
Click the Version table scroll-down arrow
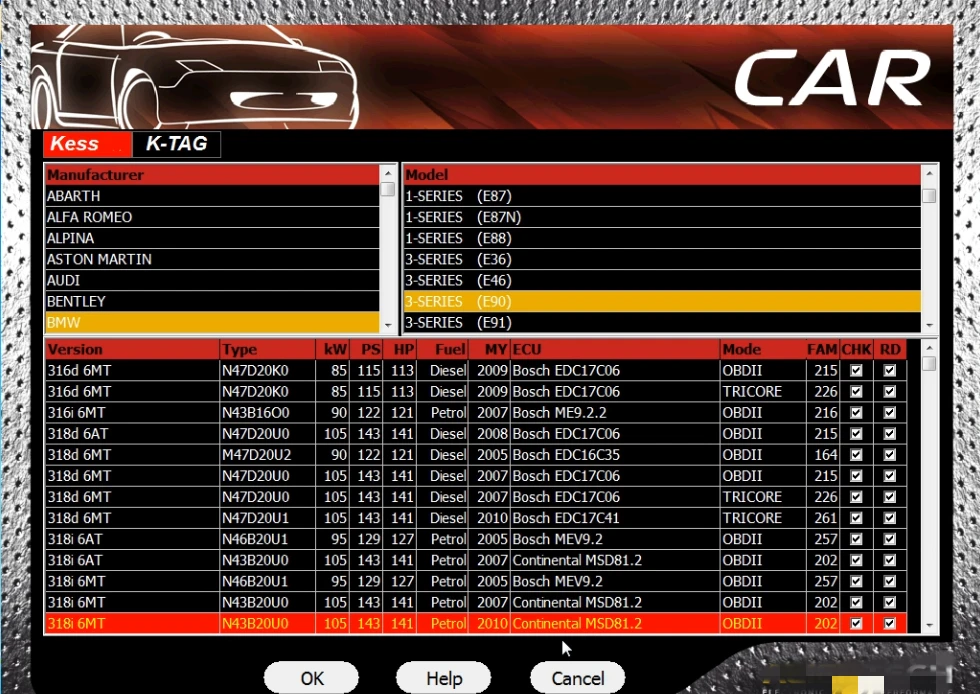click(929, 625)
